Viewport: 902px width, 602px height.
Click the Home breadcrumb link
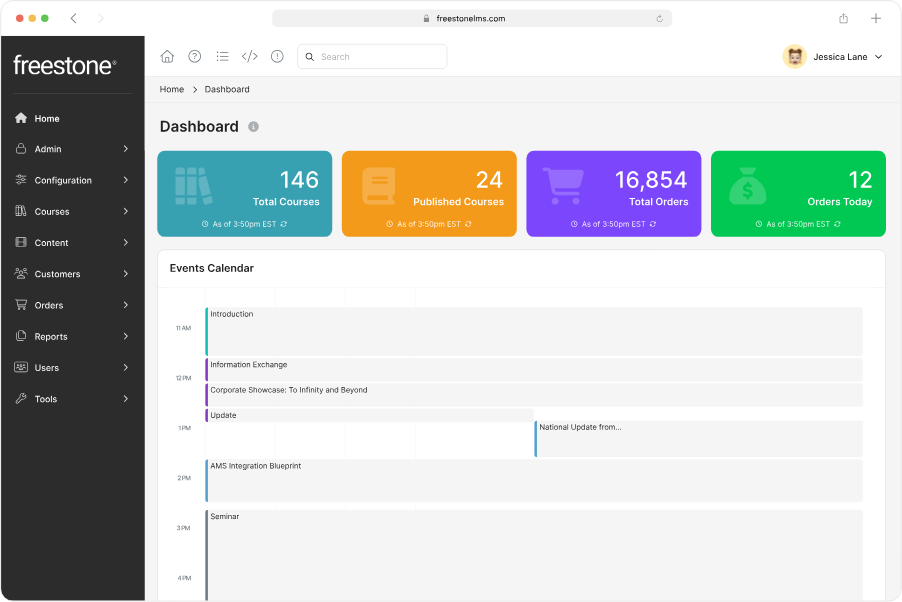pyautogui.click(x=172, y=90)
